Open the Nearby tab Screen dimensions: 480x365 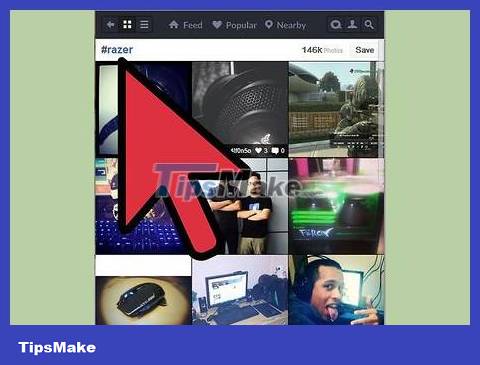click(285, 25)
